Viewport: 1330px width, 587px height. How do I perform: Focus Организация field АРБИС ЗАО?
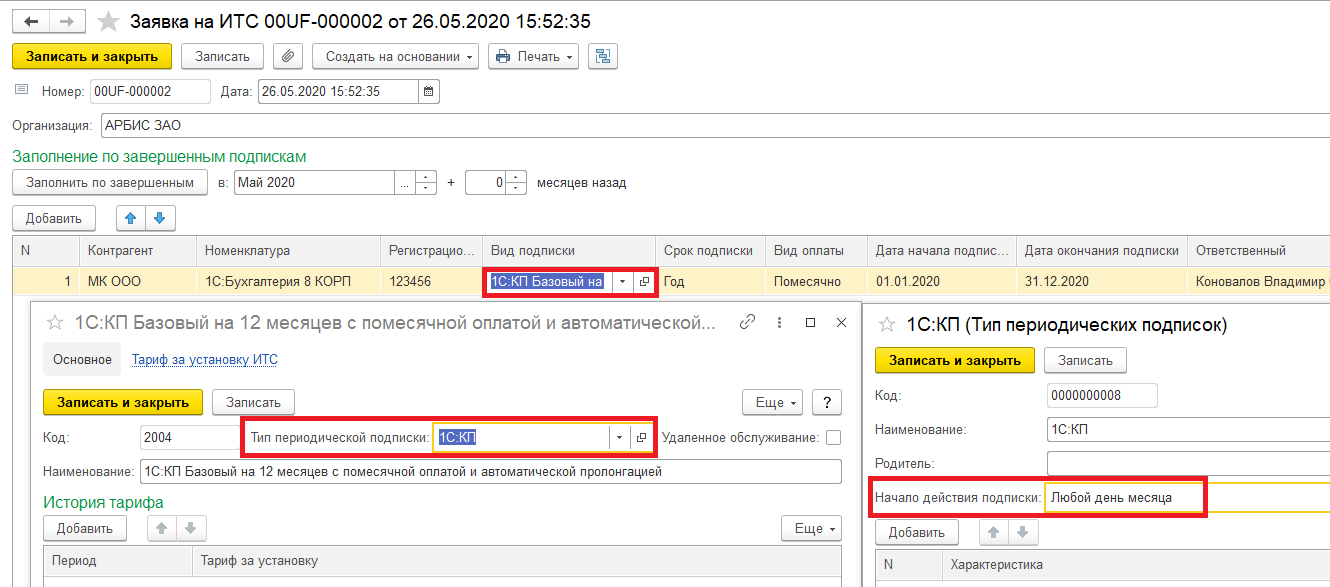click(x=715, y=126)
